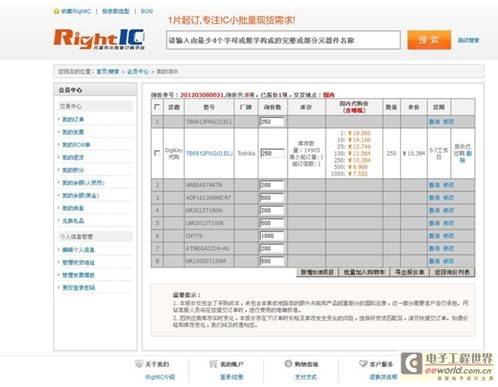Open 管理收货地址 in the sidebar

coord(78,262)
